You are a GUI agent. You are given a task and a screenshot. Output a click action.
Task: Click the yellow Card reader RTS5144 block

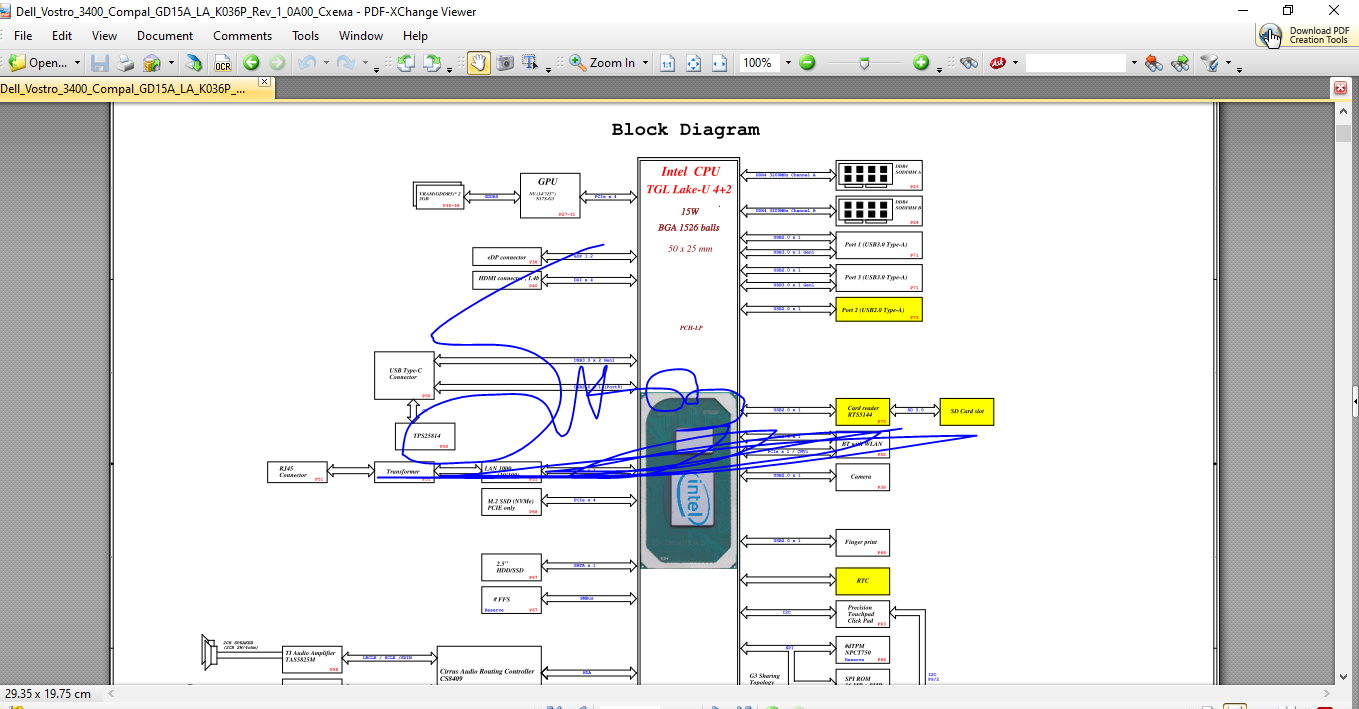862,412
